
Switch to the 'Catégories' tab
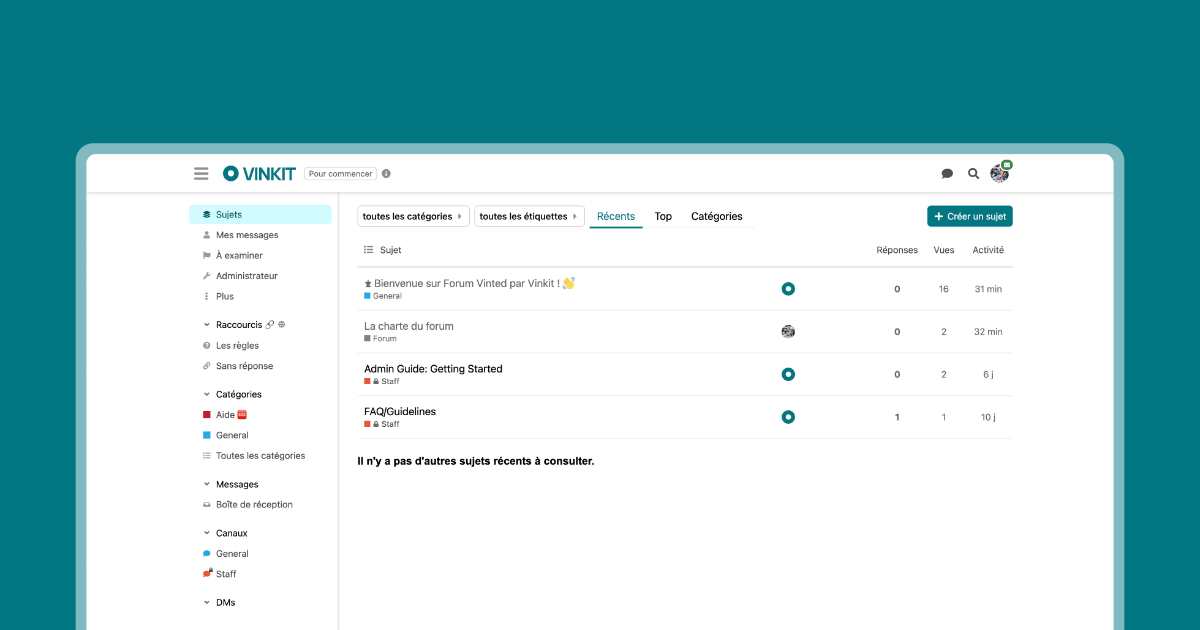click(x=717, y=216)
